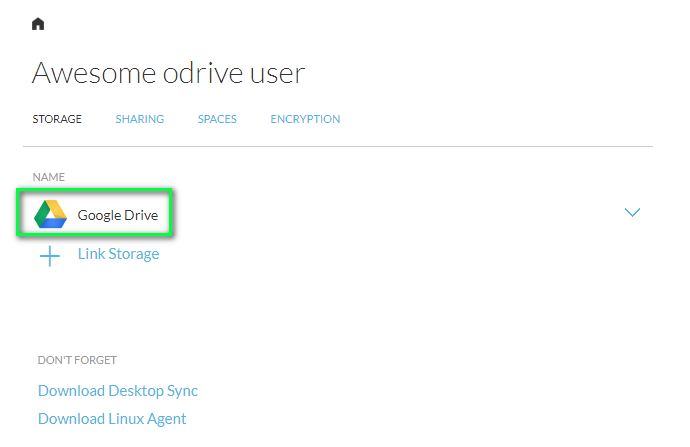Switch to the Sharing tab
The width and height of the screenshot is (690, 447).
point(139,119)
